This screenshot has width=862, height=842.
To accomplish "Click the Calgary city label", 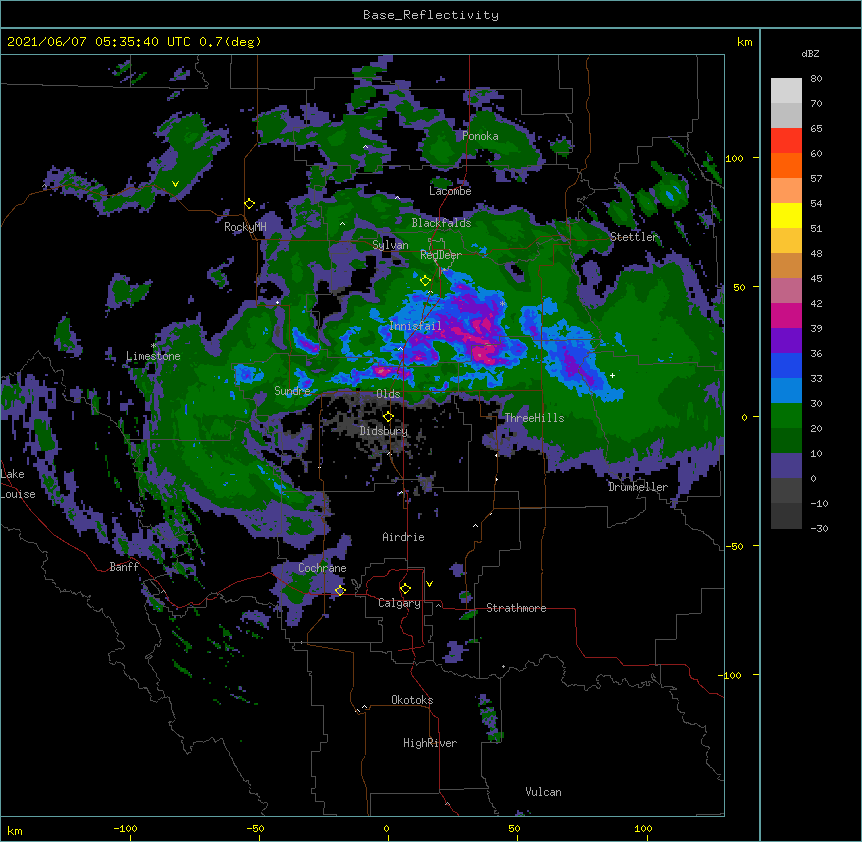I will (x=399, y=603).
